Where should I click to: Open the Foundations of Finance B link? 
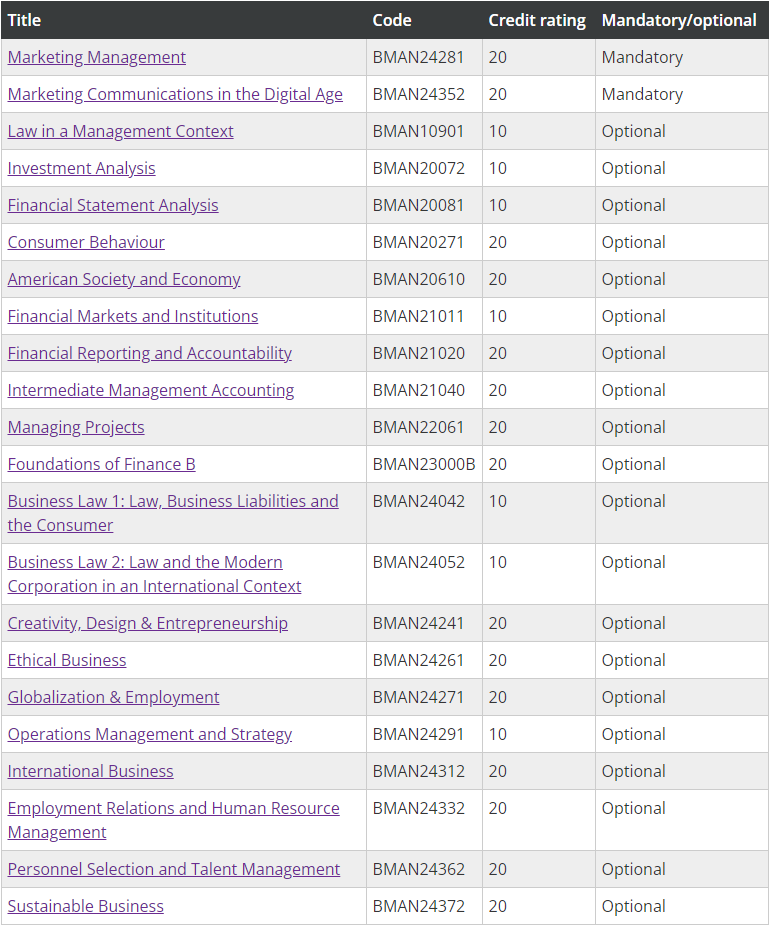pyautogui.click(x=101, y=464)
